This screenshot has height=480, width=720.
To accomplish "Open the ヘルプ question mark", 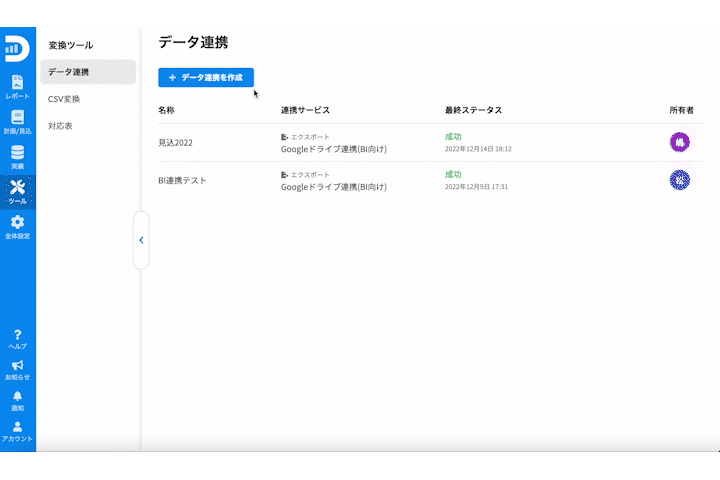I will (x=17, y=339).
